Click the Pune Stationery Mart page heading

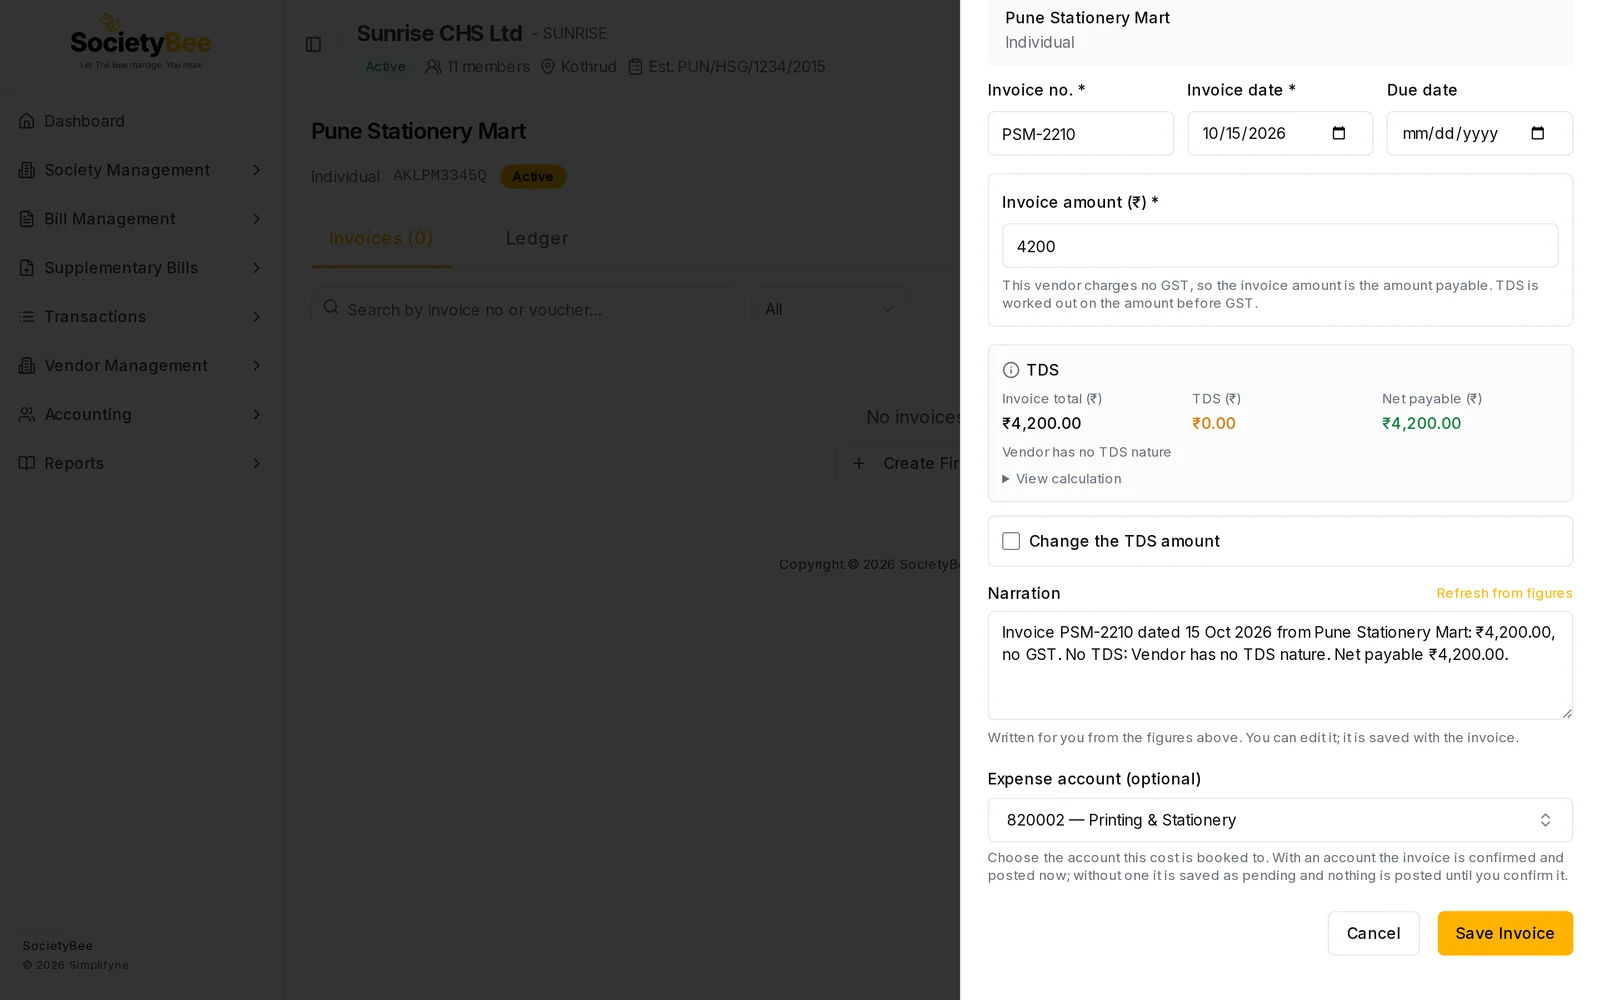[418, 131]
